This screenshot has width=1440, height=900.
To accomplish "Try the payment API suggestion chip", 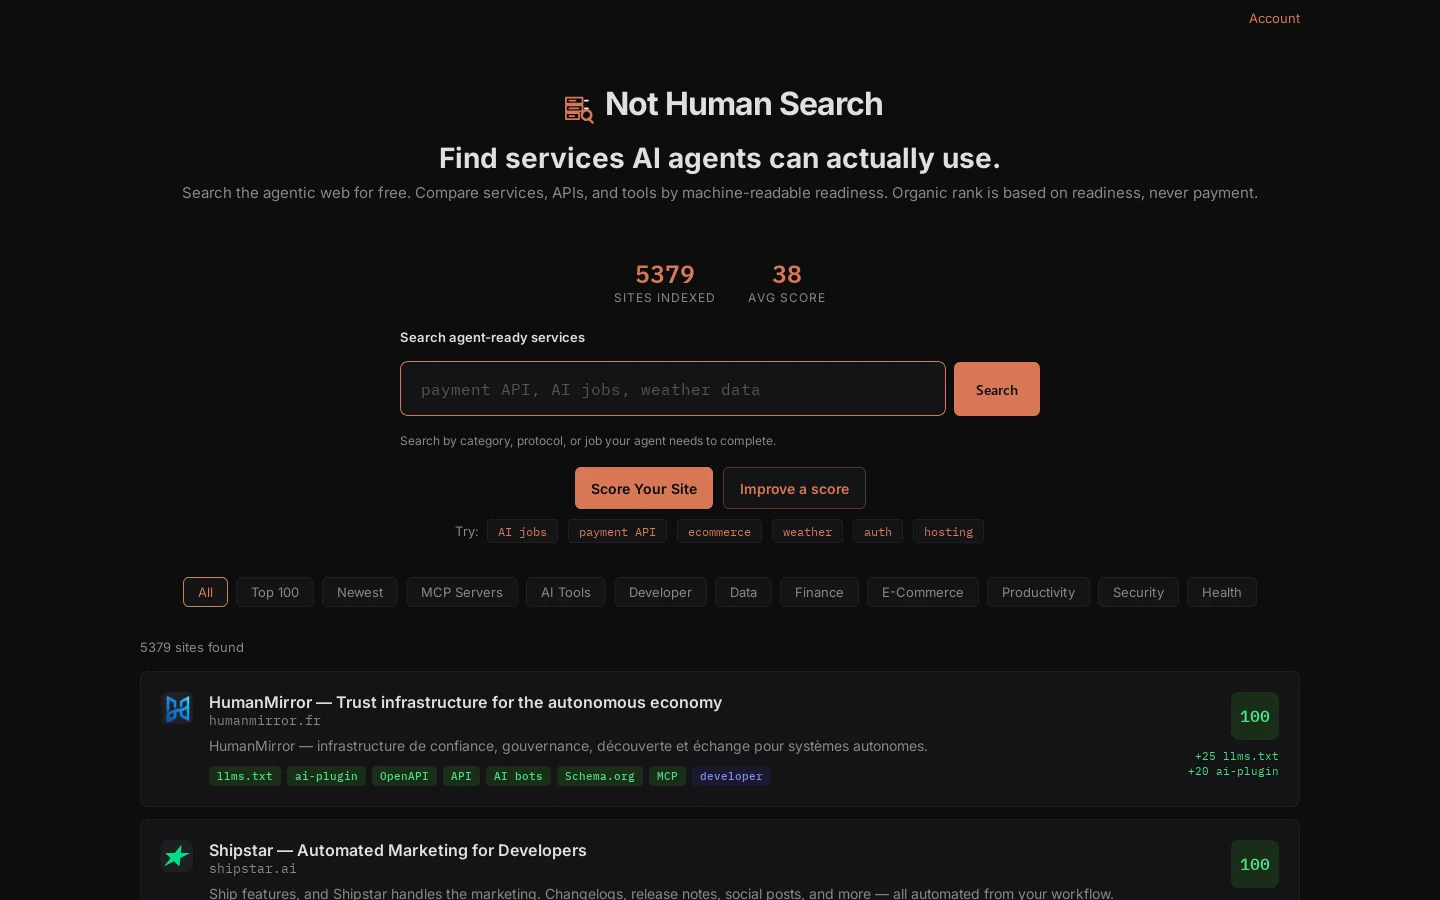I will 617,531.
